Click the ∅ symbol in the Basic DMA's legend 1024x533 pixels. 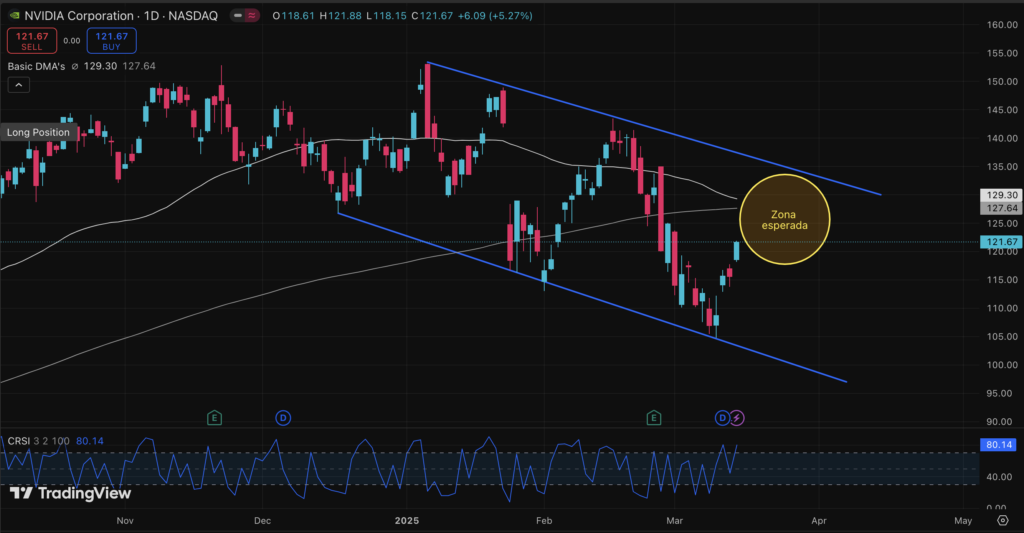click(x=74, y=66)
